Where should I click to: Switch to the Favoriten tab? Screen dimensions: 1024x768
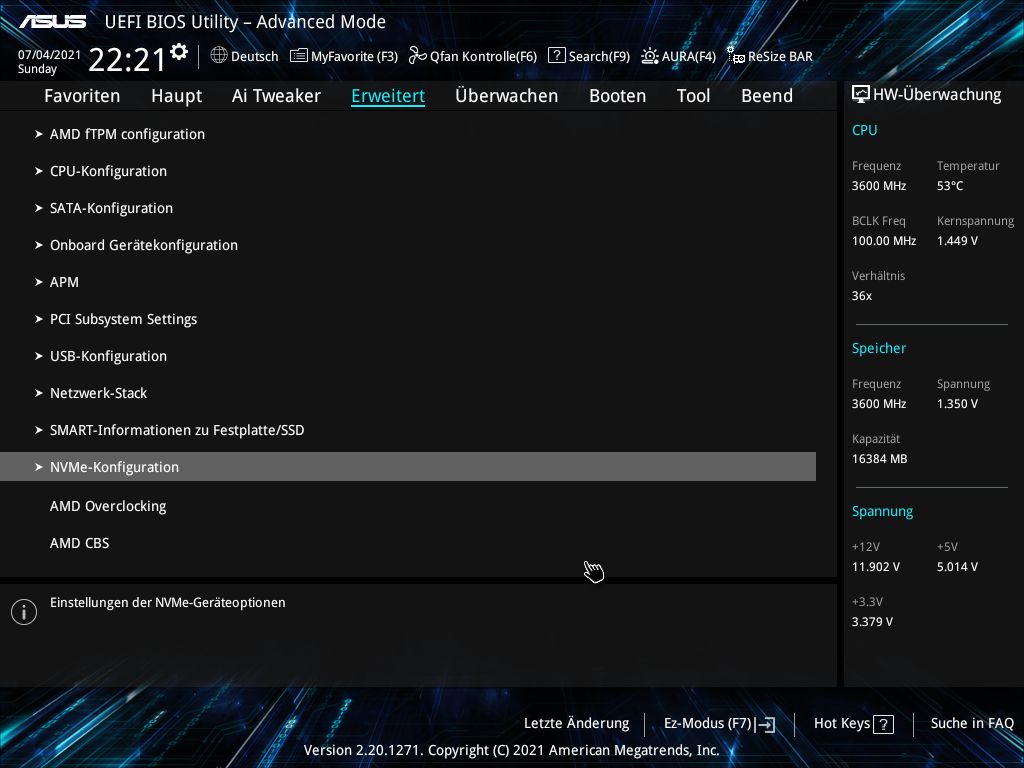[82, 96]
